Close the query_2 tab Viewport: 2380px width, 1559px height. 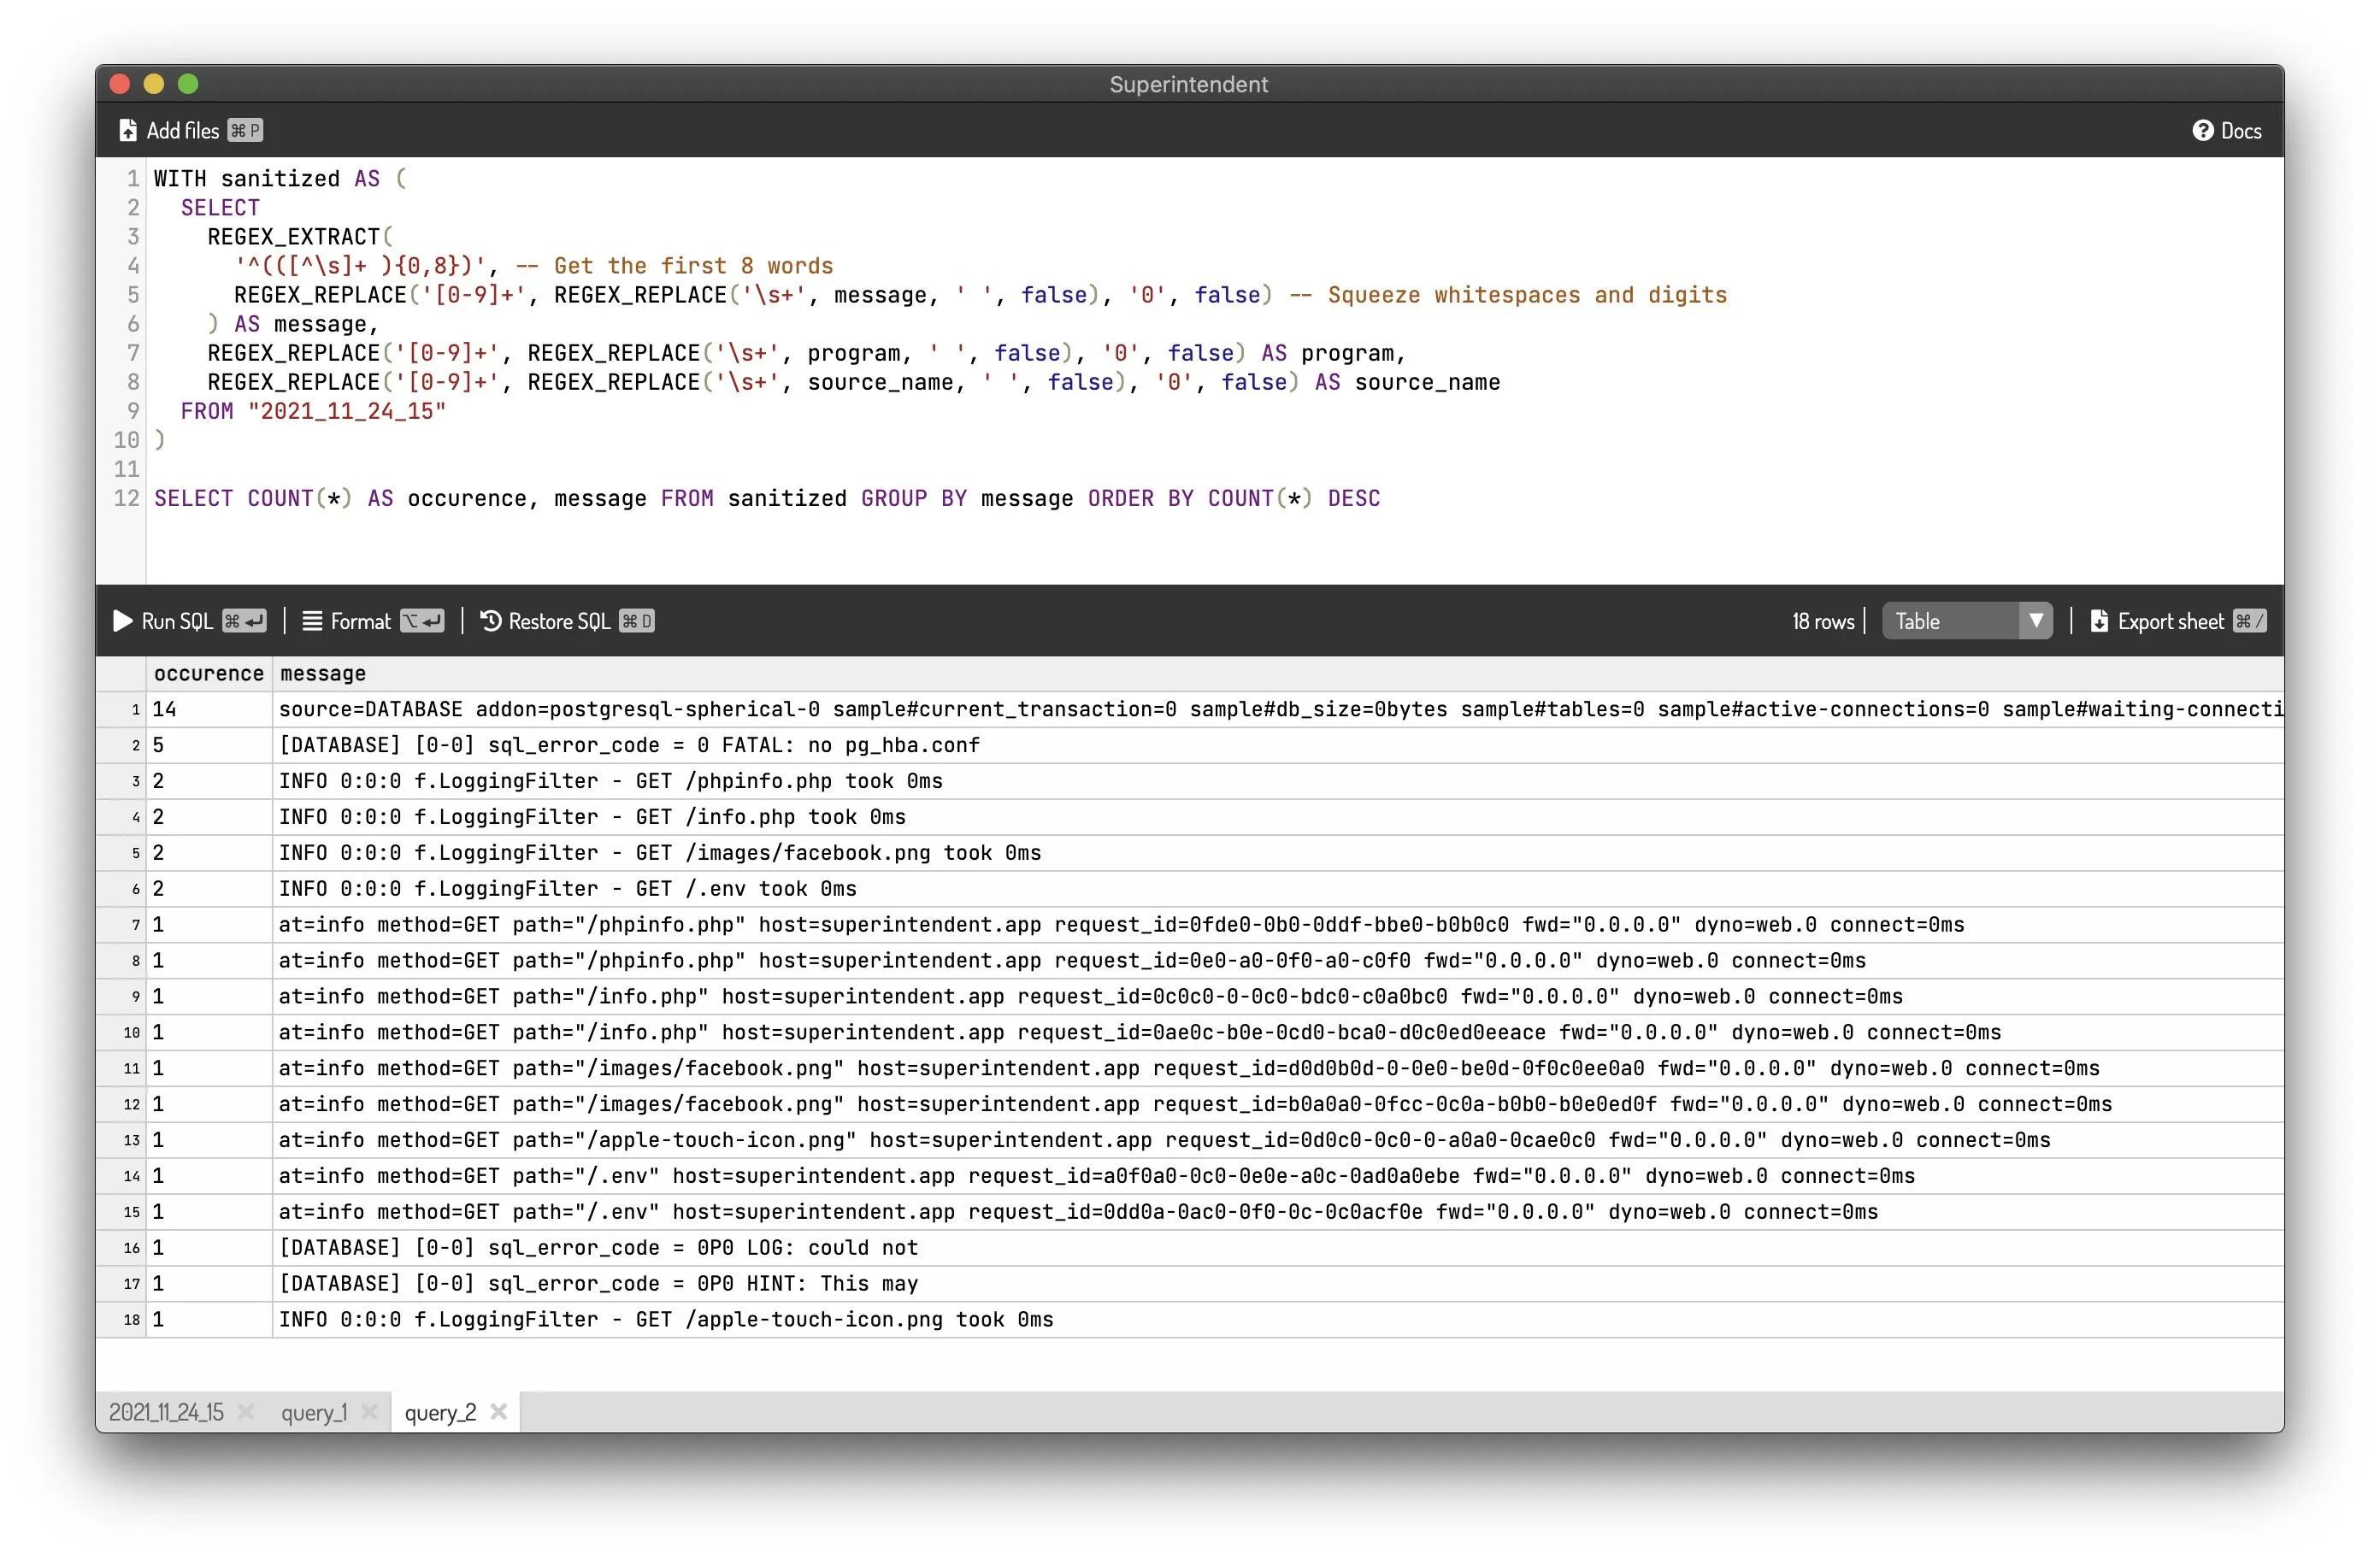pyautogui.click(x=499, y=1411)
